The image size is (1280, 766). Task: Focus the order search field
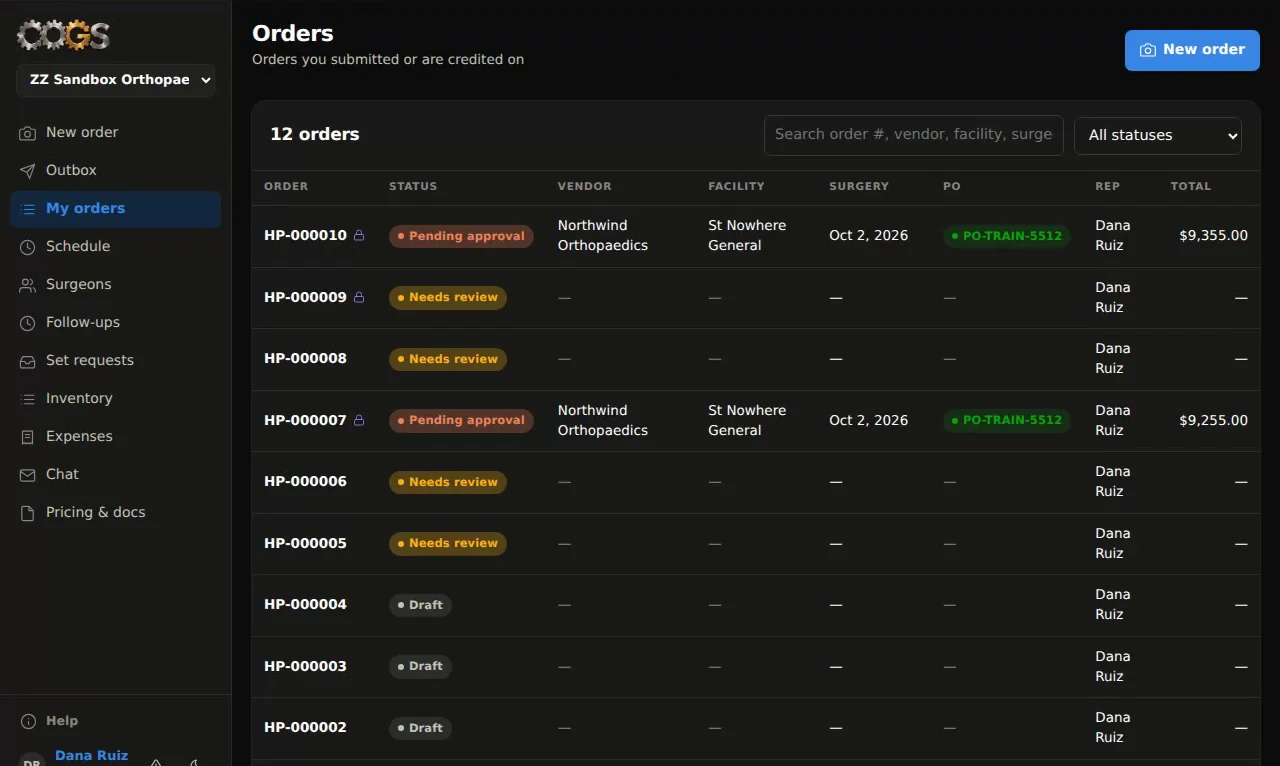click(x=914, y=135)
